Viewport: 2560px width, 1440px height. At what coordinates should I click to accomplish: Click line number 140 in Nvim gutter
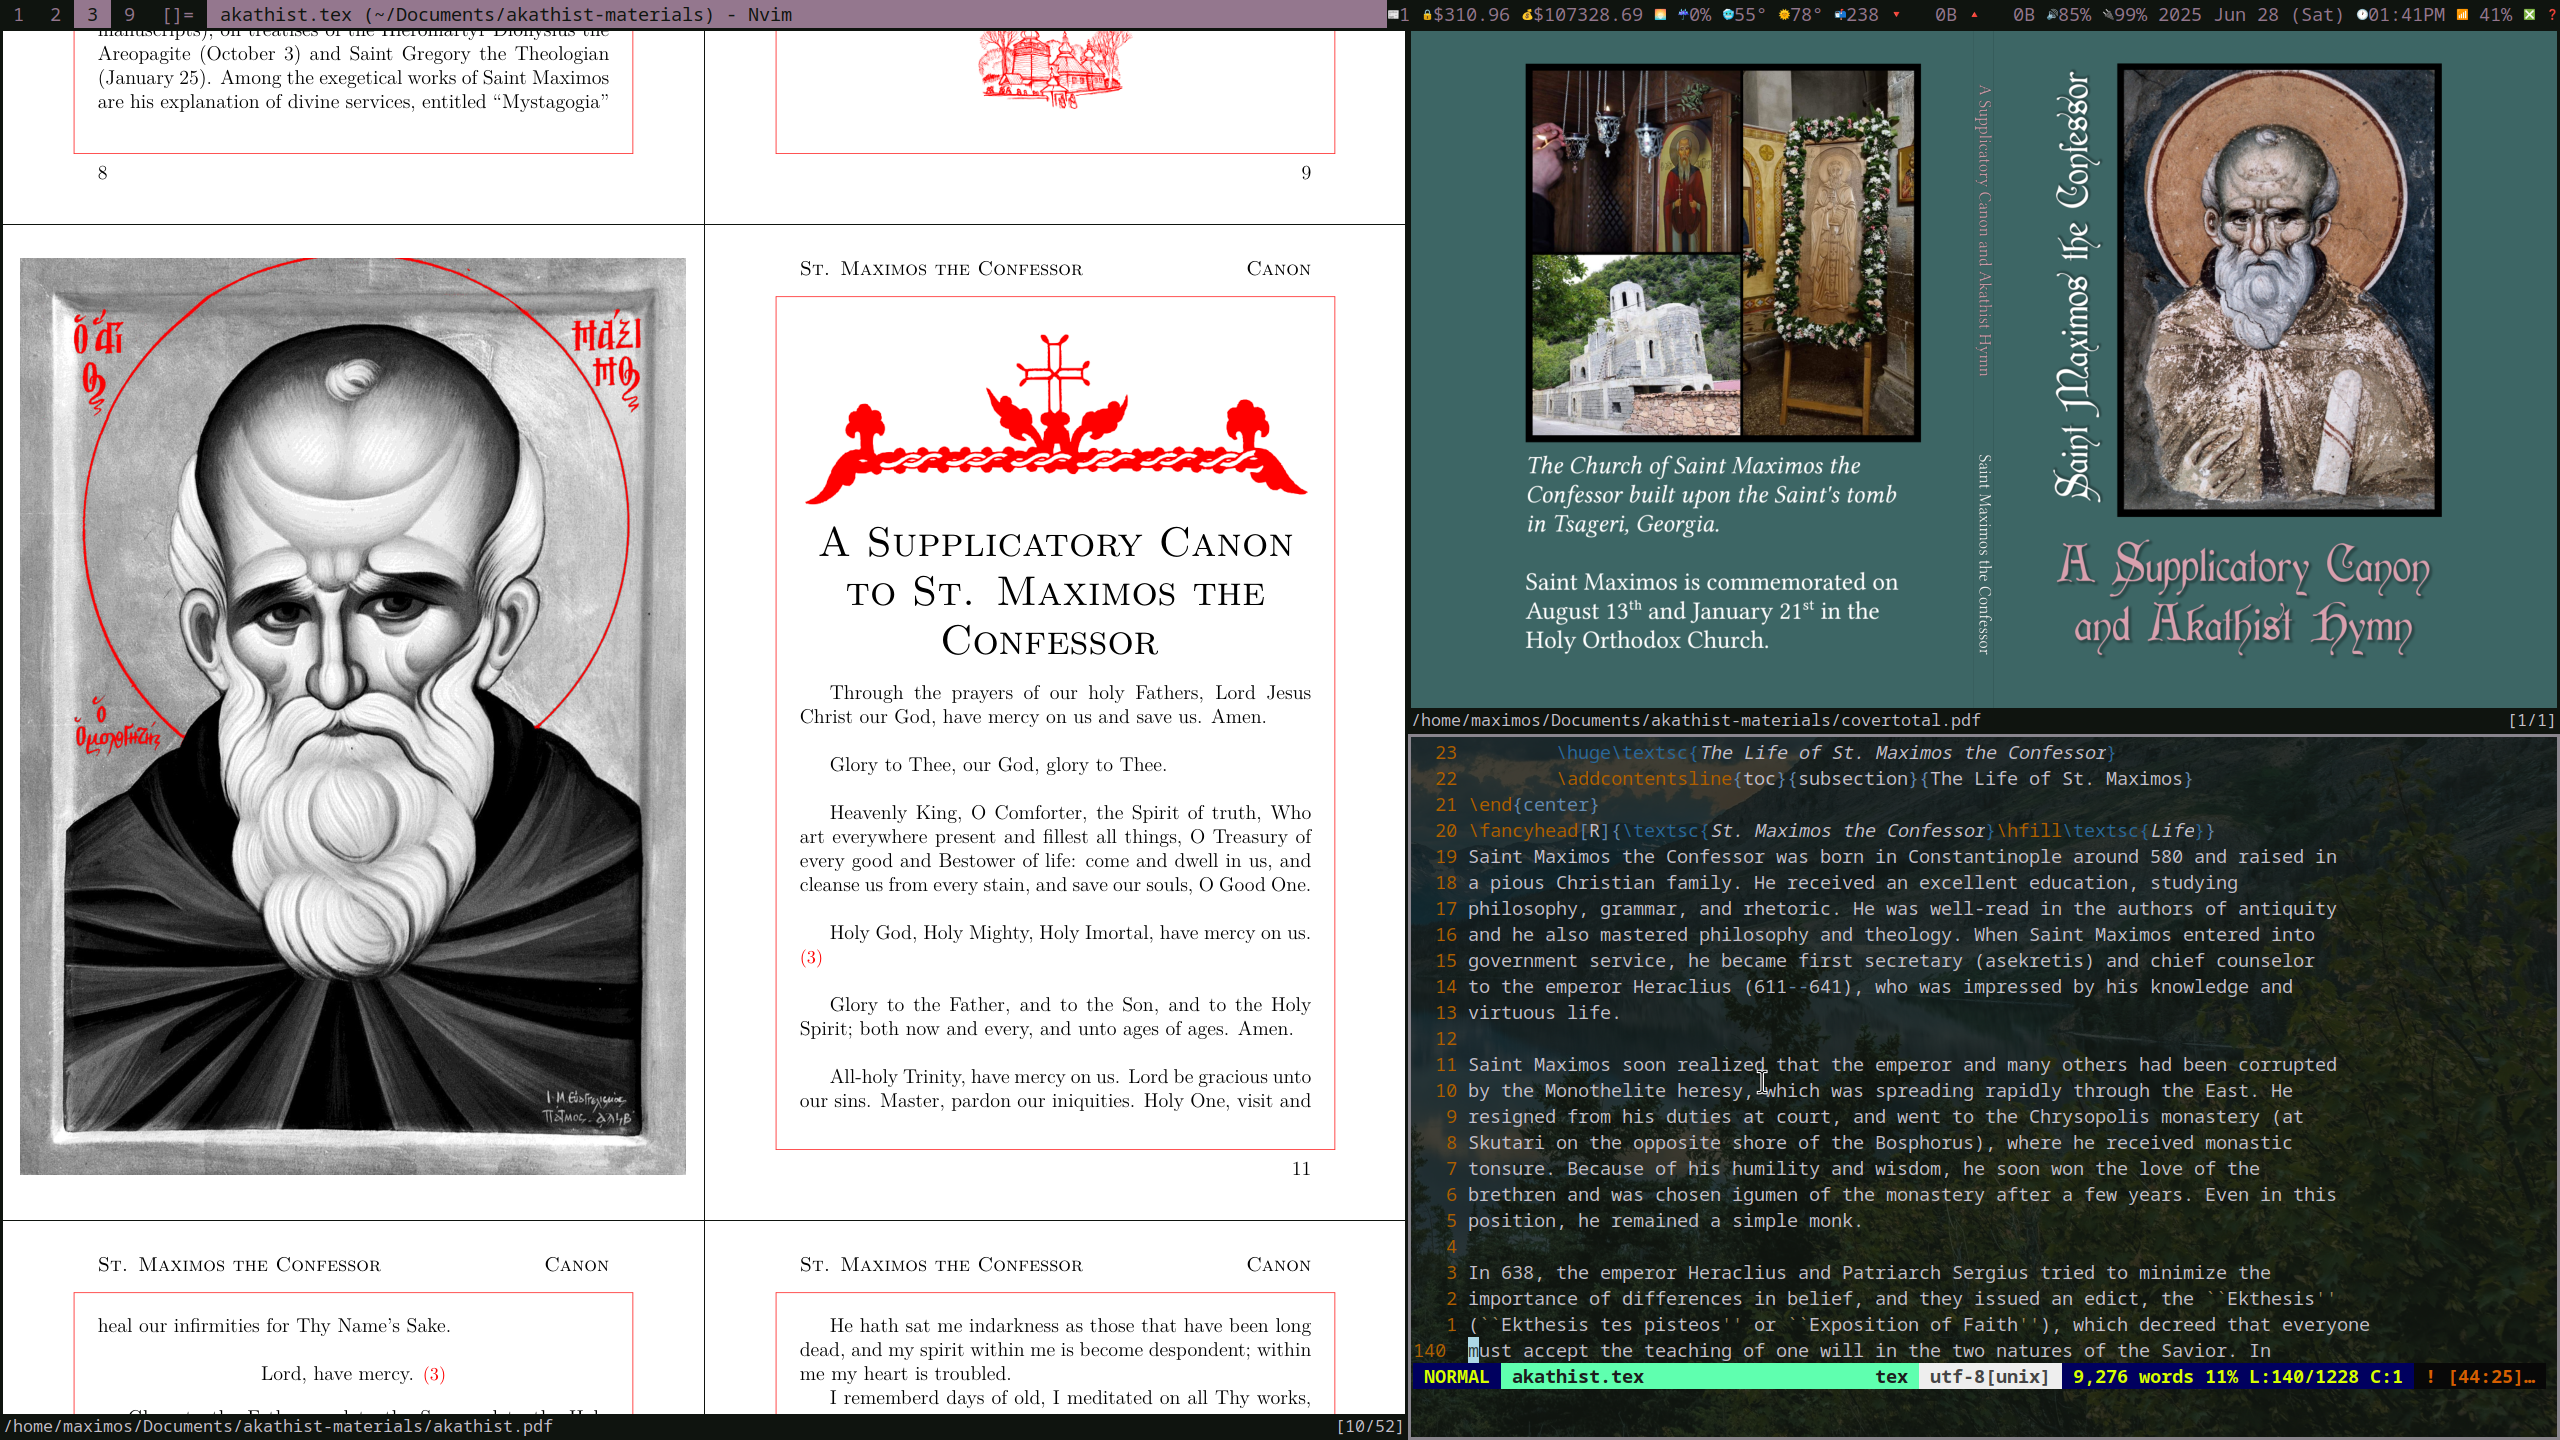[x=1430, y=1351]
